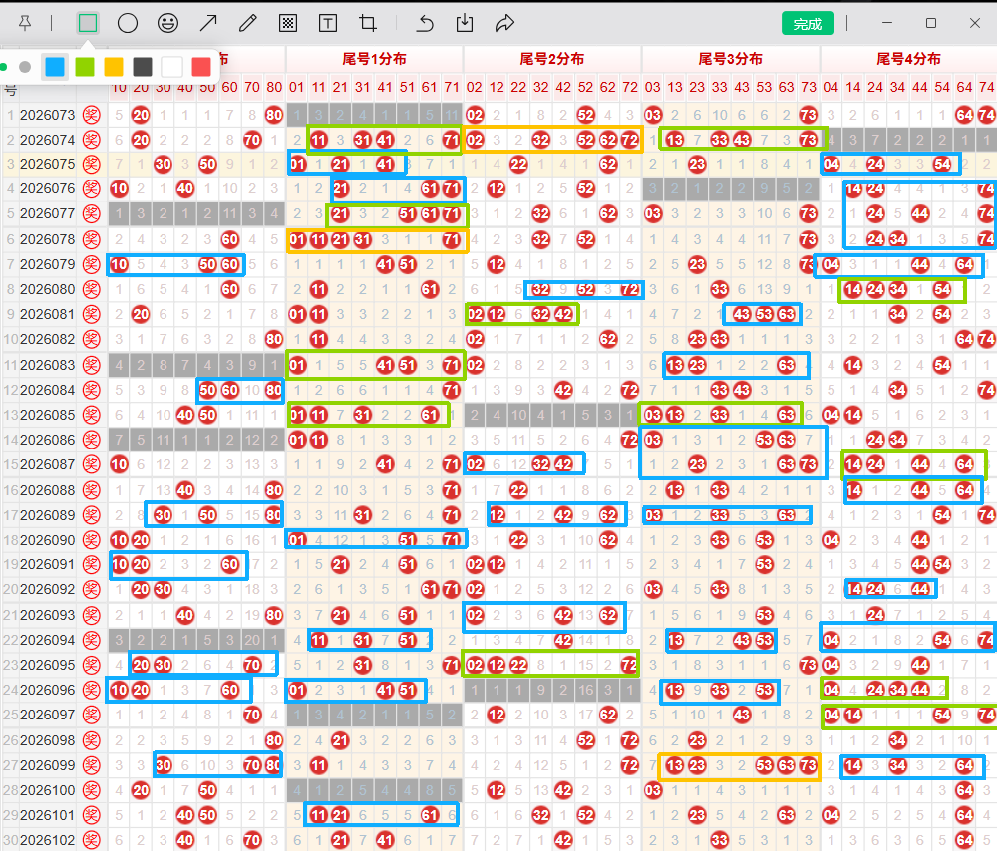997x851 pixels.
Task: Choose the gray medium stroke size dot
Action: tap(25, 67)
